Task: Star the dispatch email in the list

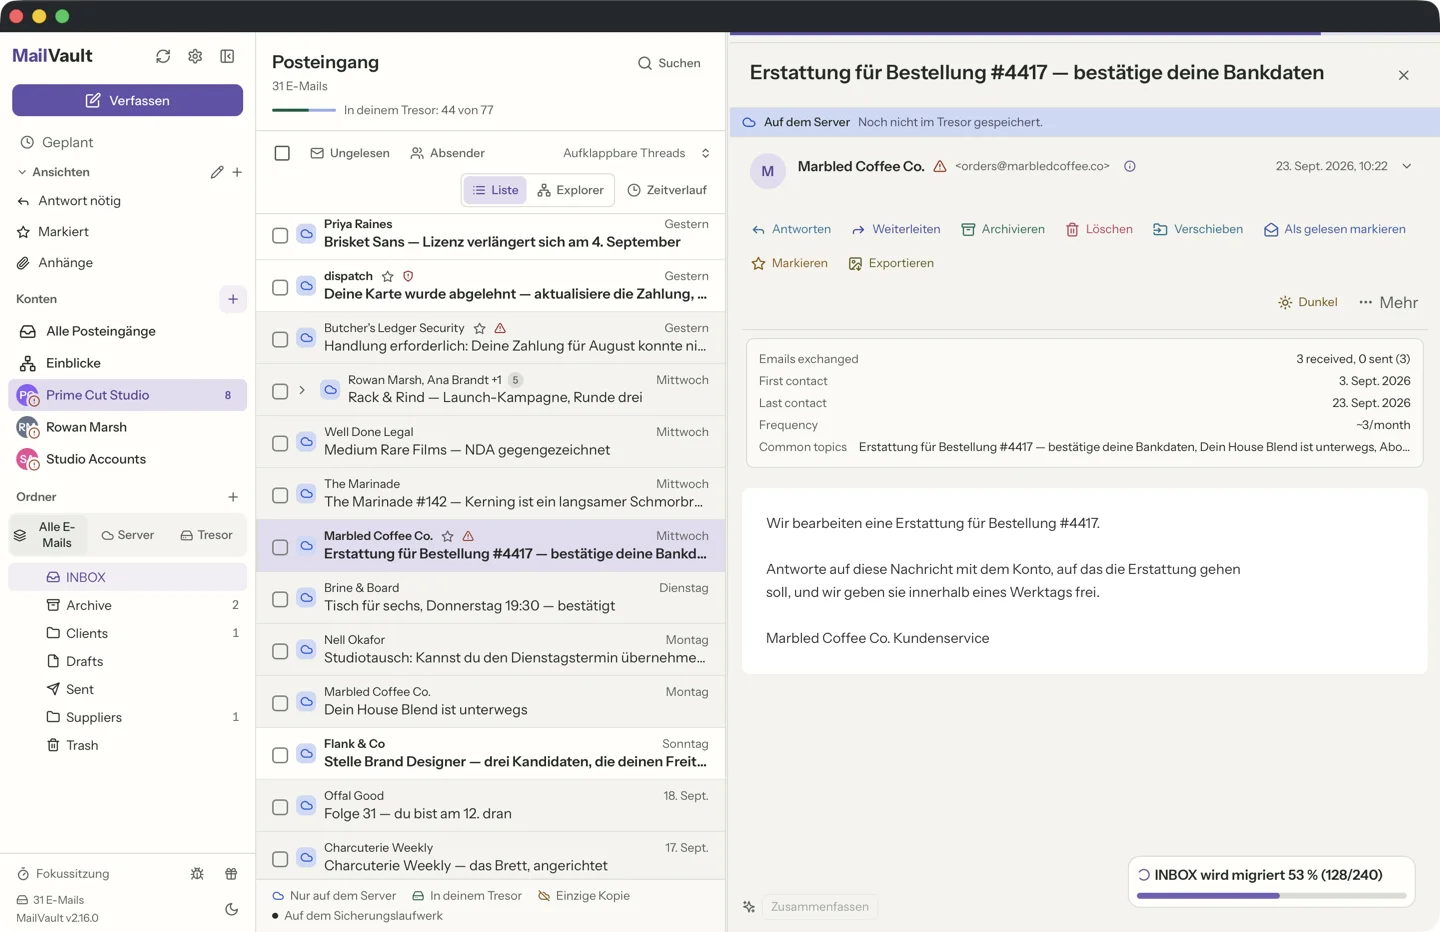Action: coord(388,276)
